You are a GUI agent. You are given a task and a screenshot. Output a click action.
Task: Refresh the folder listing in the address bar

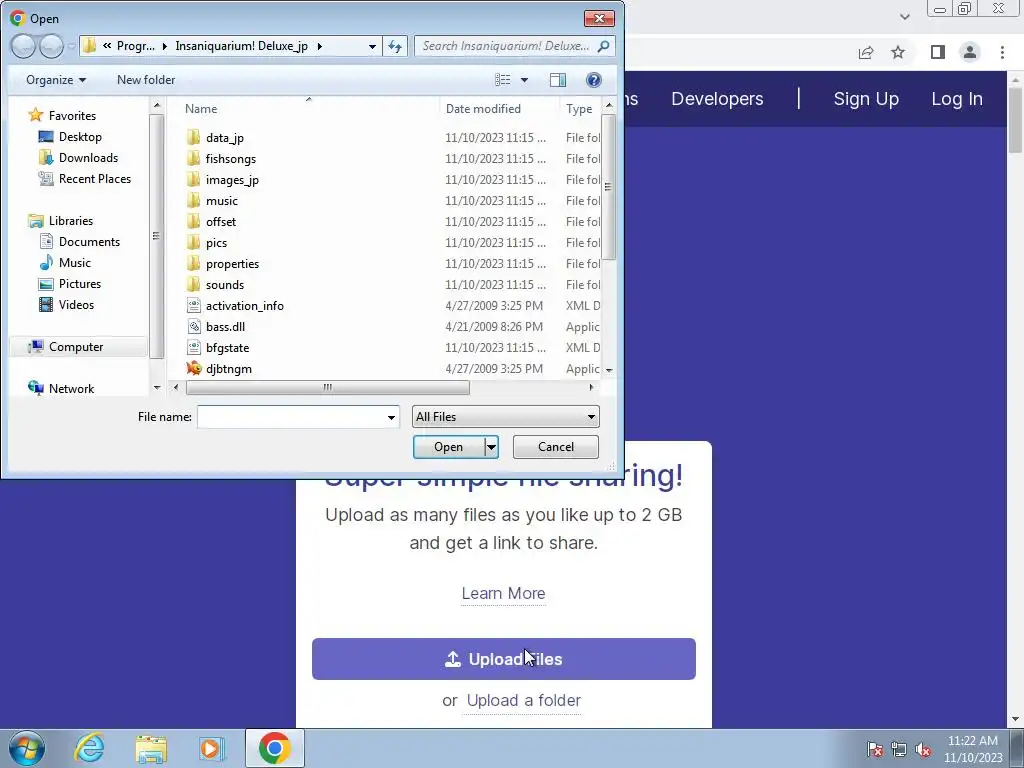tap(395, 46)
